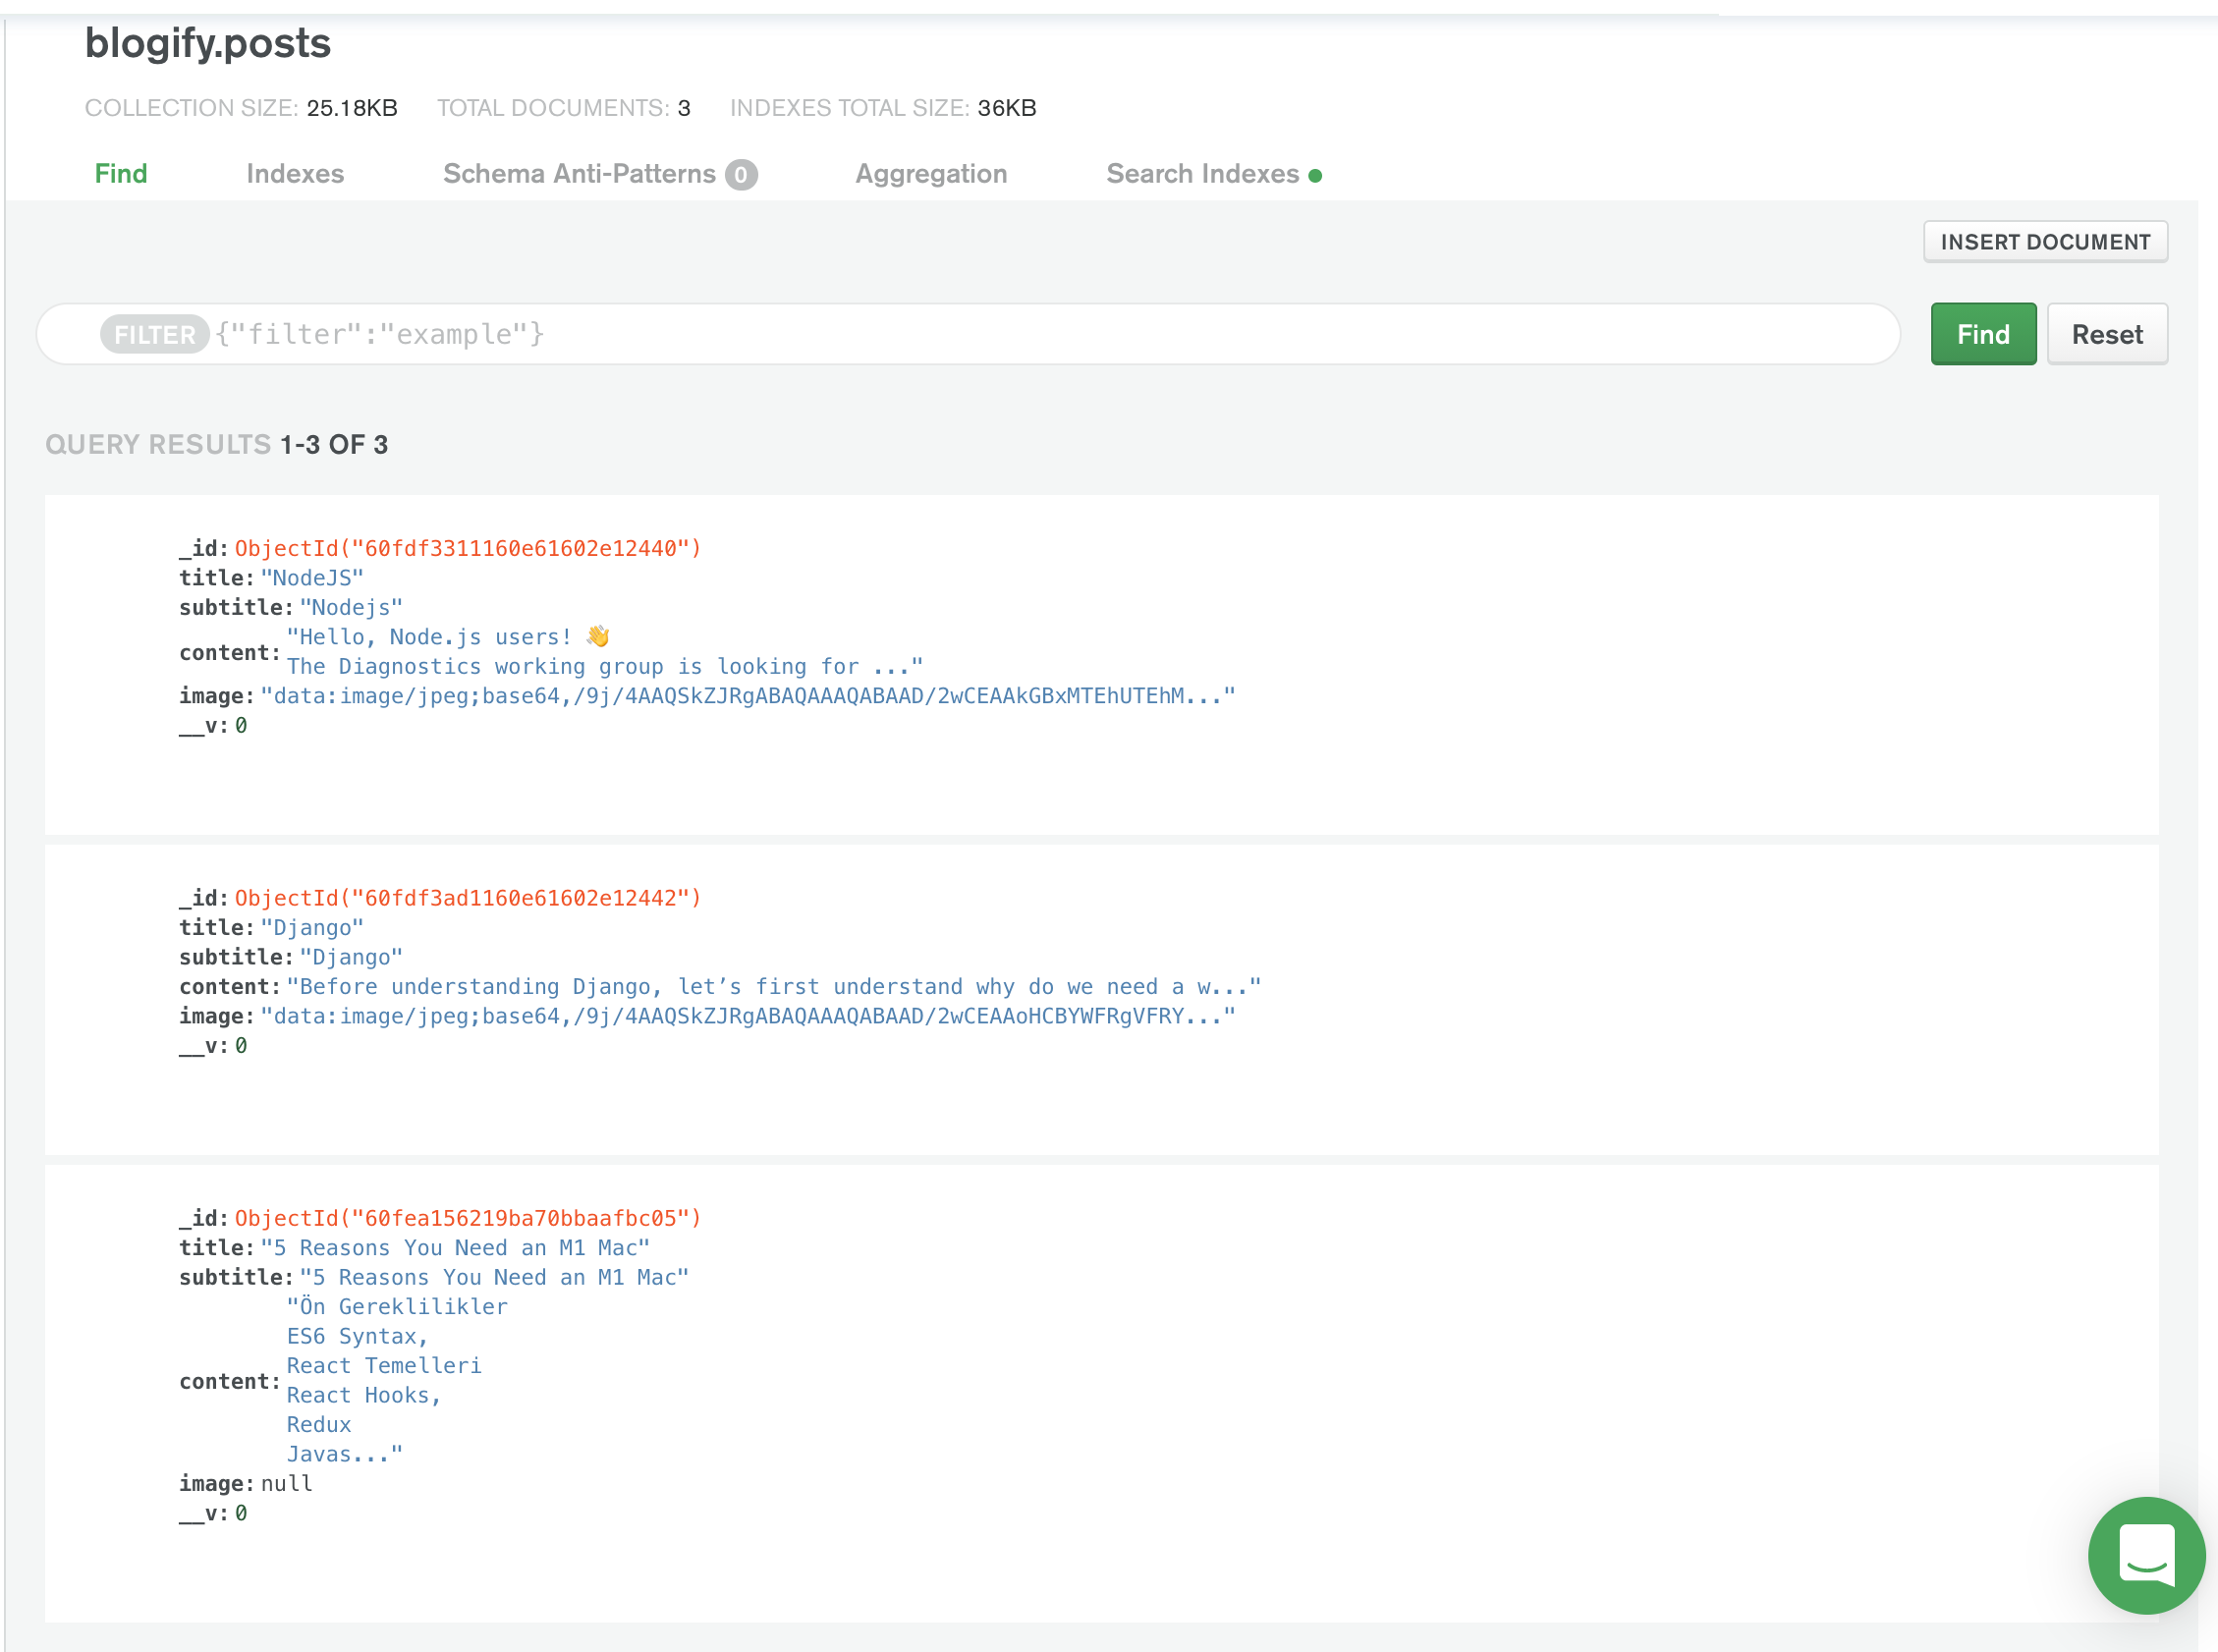Click the Django document content text
The width and height of the screenshot is (2218, 1652).
(x=773, y=986)
